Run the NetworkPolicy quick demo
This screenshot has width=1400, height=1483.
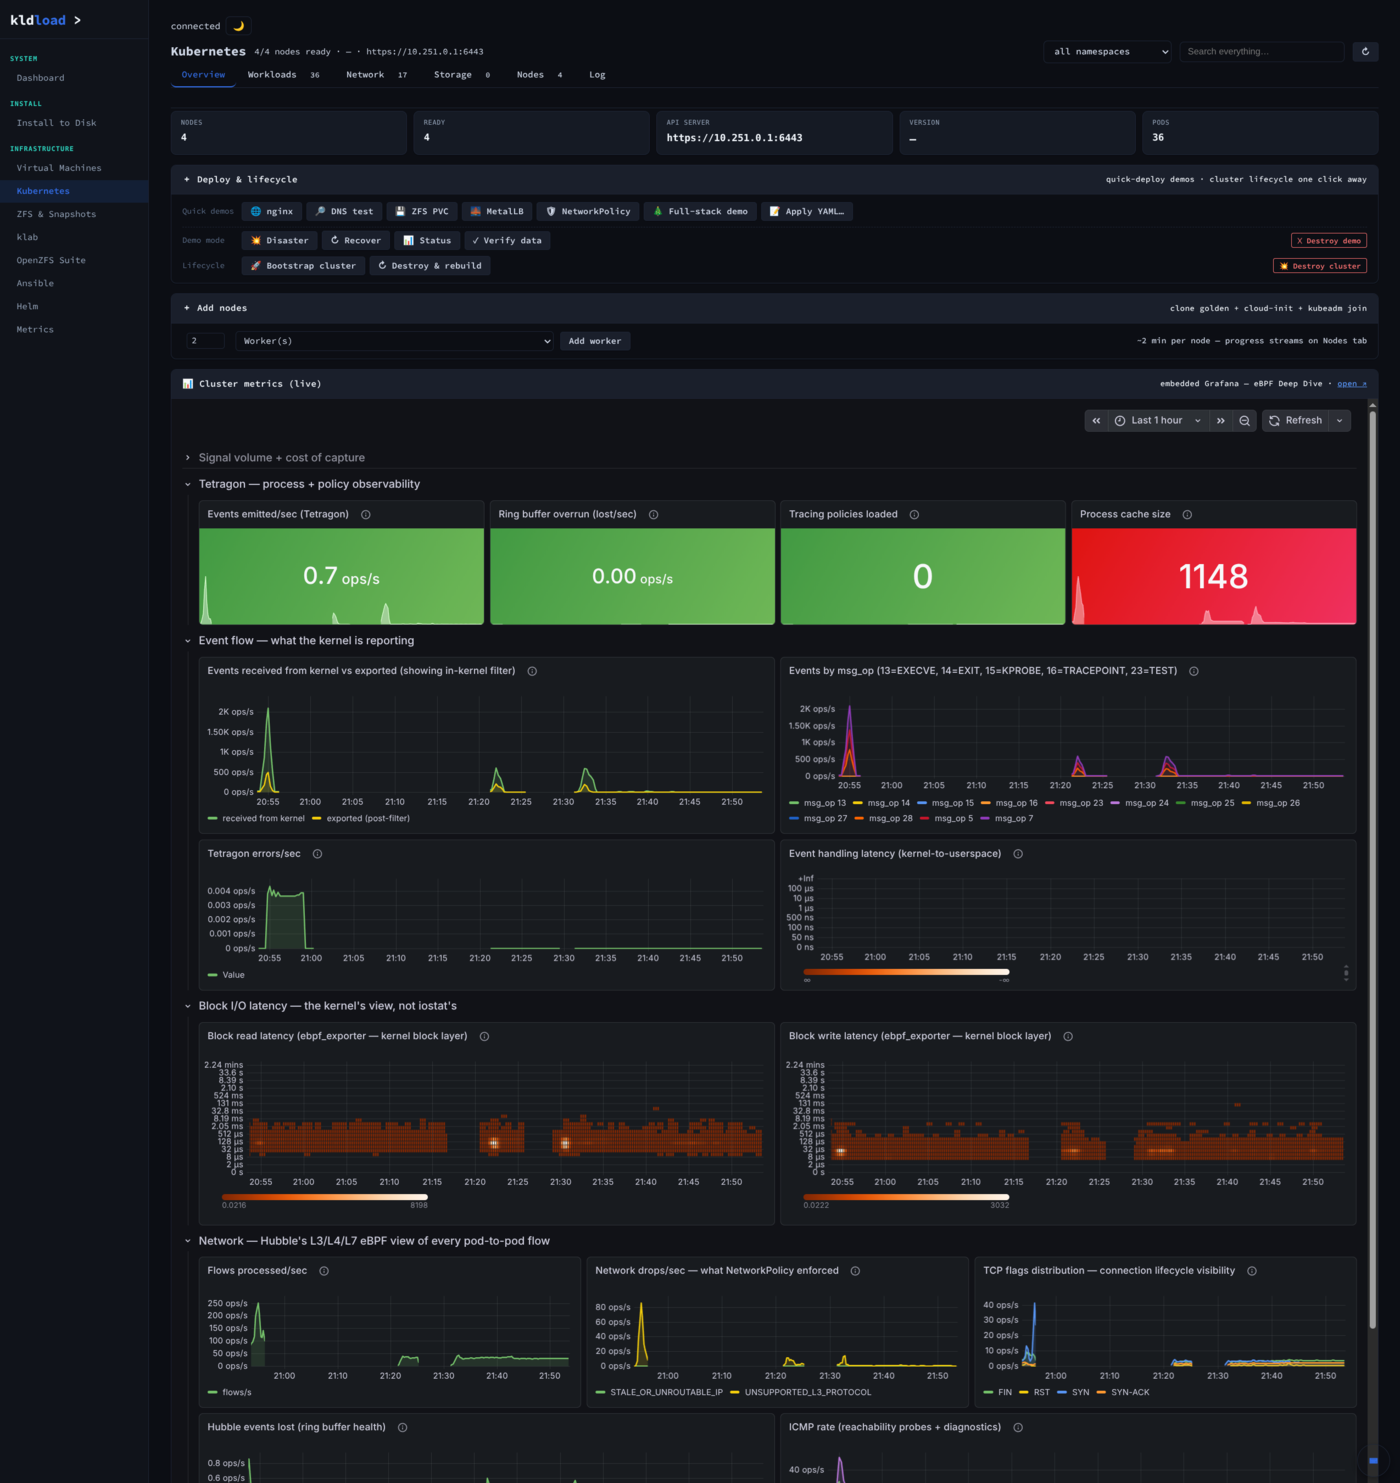pyautogui.click(x=588, y=211)
